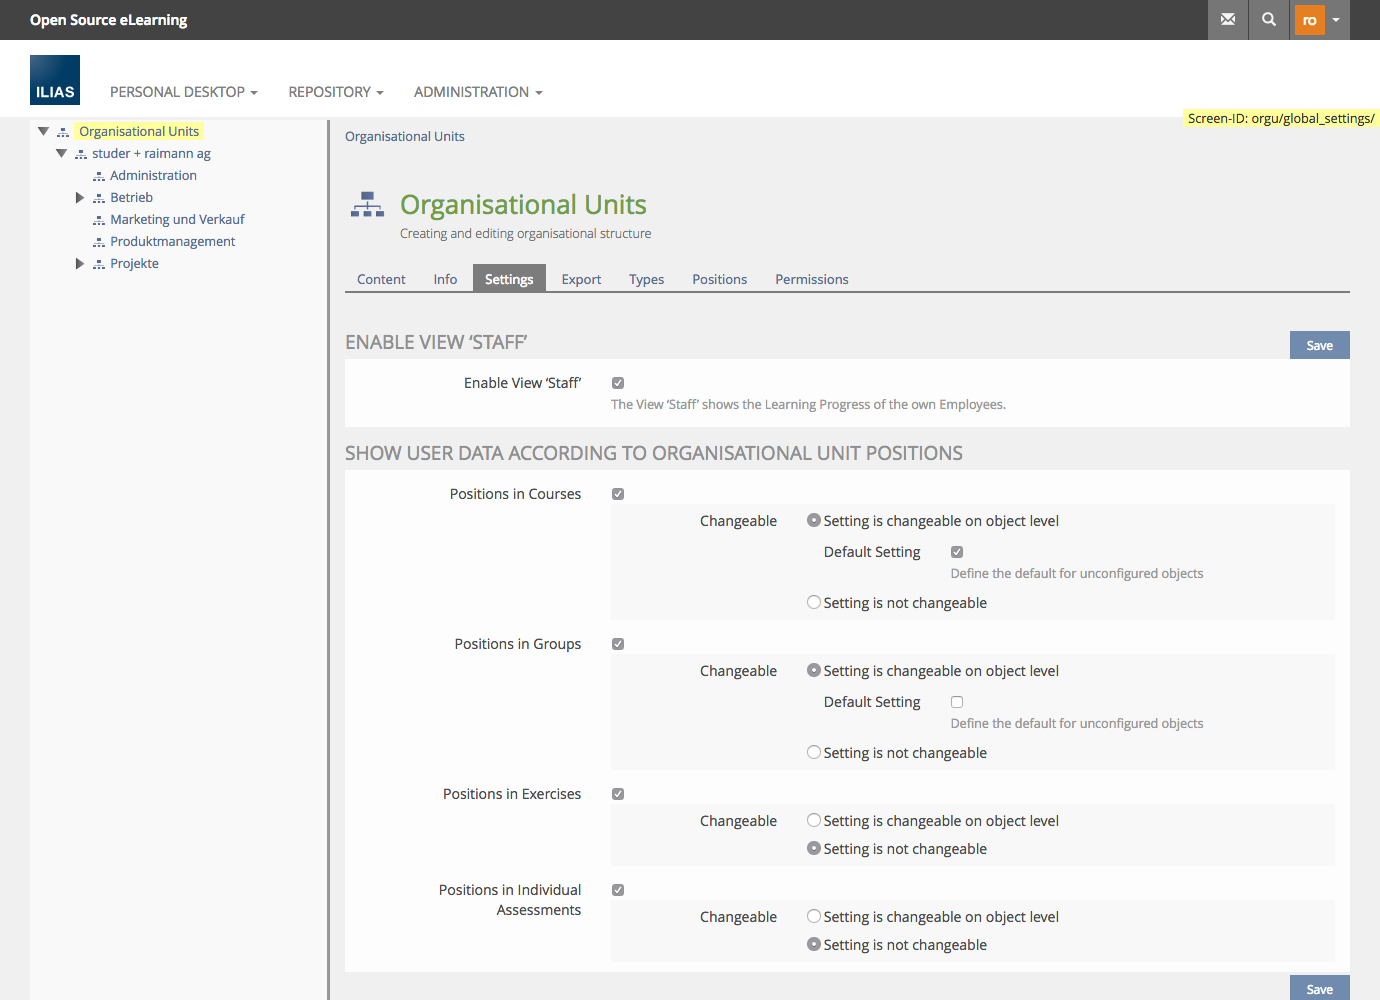The image size is (1380, 1000).
Task: Click the Organisational Units breadcrumb link
Action: click(x=404, y=137)
